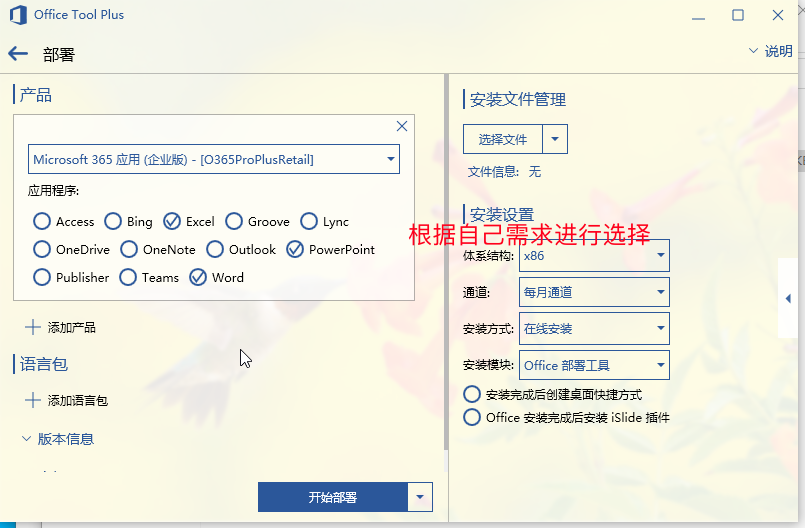The height and width of the screenshot is (528, 805).
Task: Open the 安装模块 Office 部署工具 dropdown
Action: pos(594,365)
